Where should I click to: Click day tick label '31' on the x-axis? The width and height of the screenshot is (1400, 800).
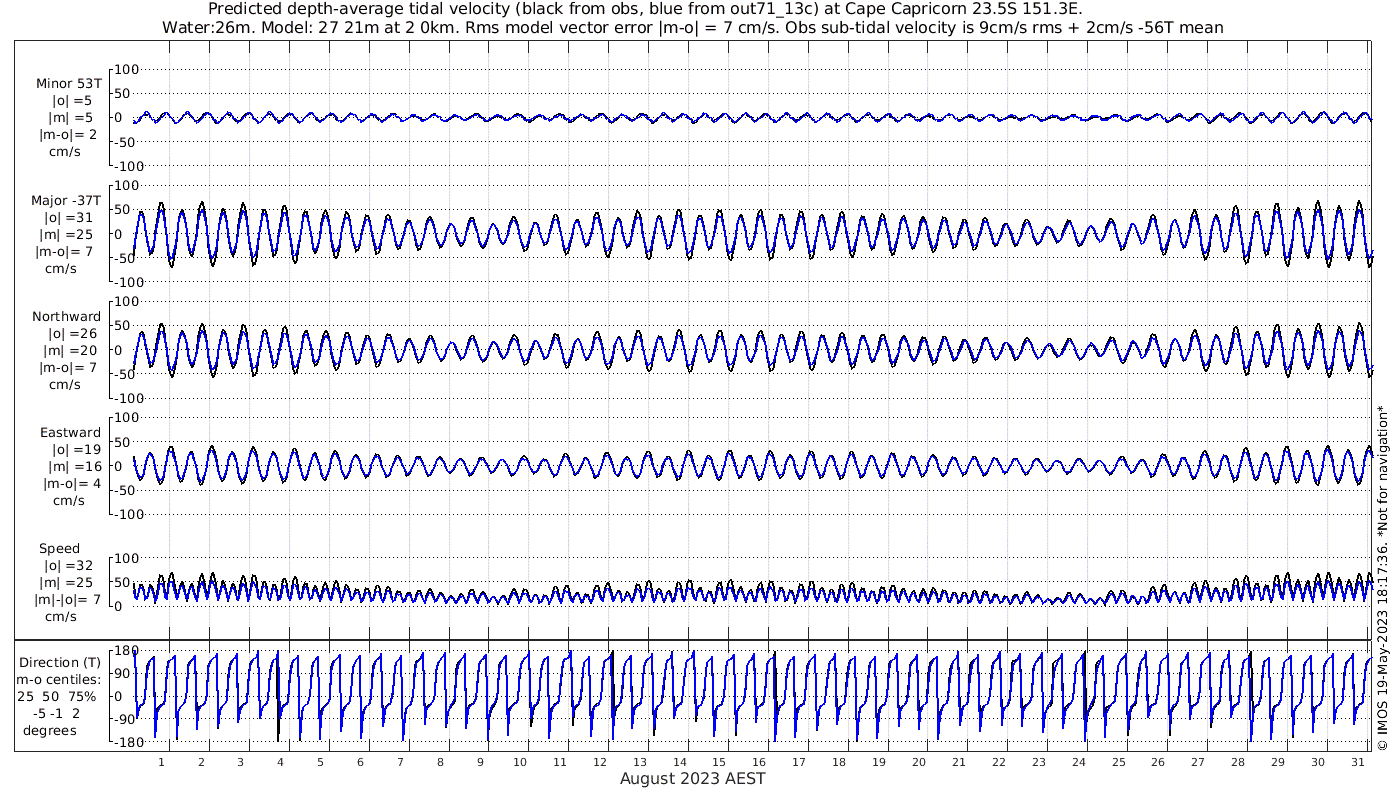1358,762
